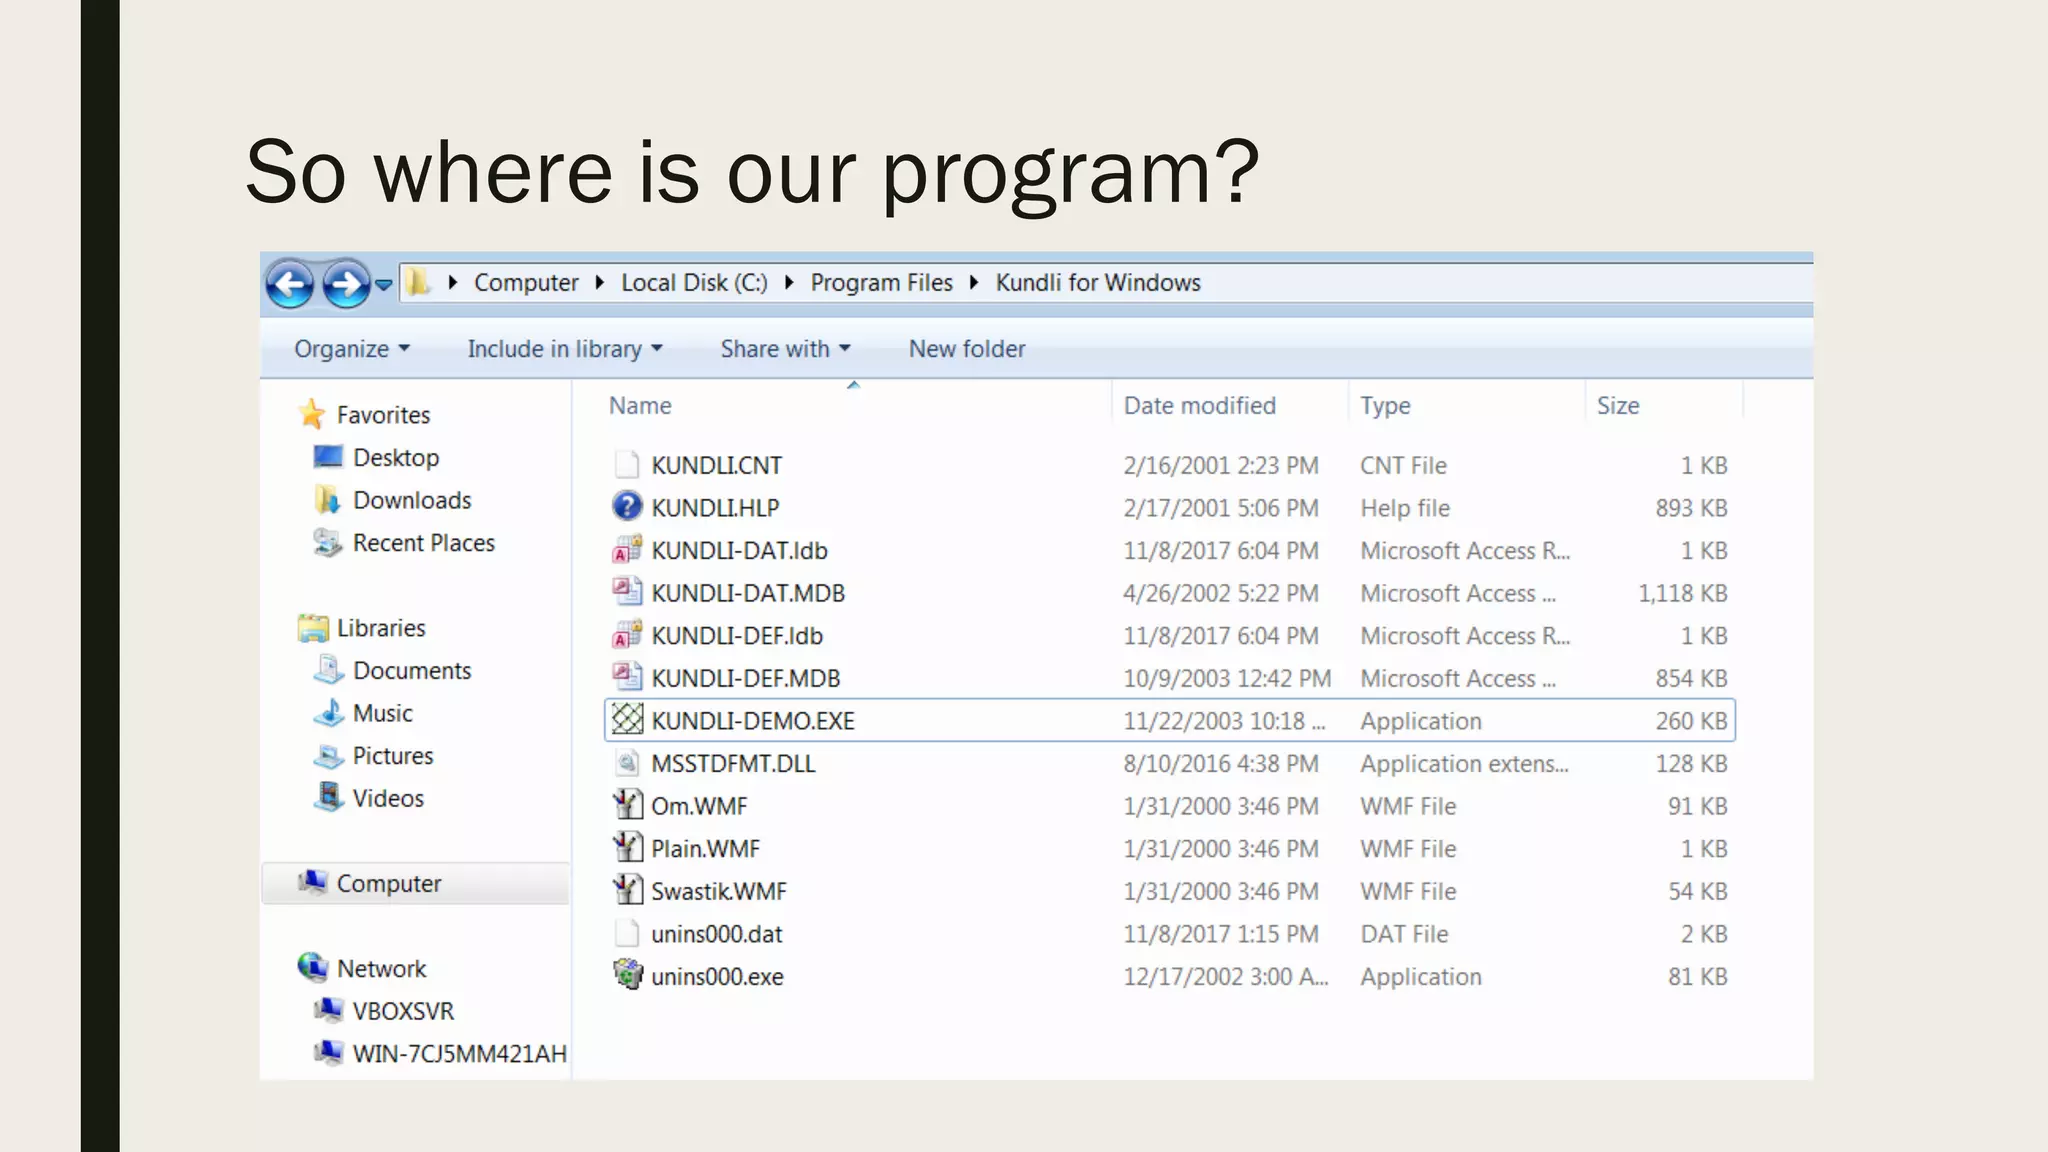Expand the arrow before Program Files
This screenshot has height=1152, width=2048.
click(x=789, y=283)
